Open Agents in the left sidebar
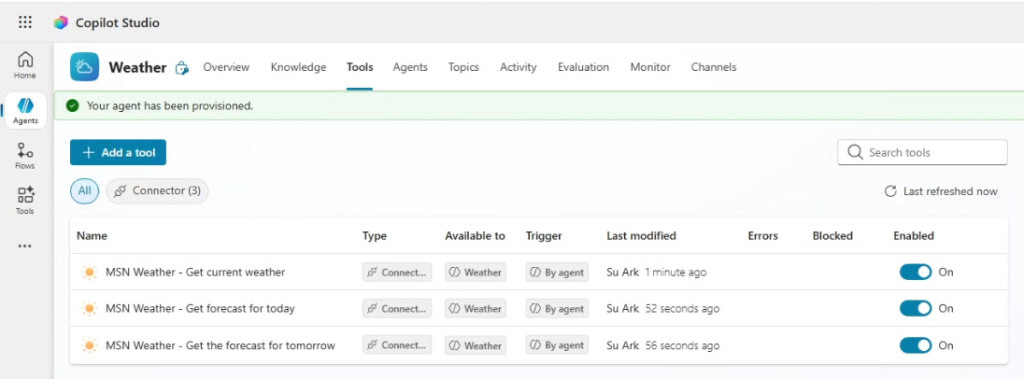 25,110
